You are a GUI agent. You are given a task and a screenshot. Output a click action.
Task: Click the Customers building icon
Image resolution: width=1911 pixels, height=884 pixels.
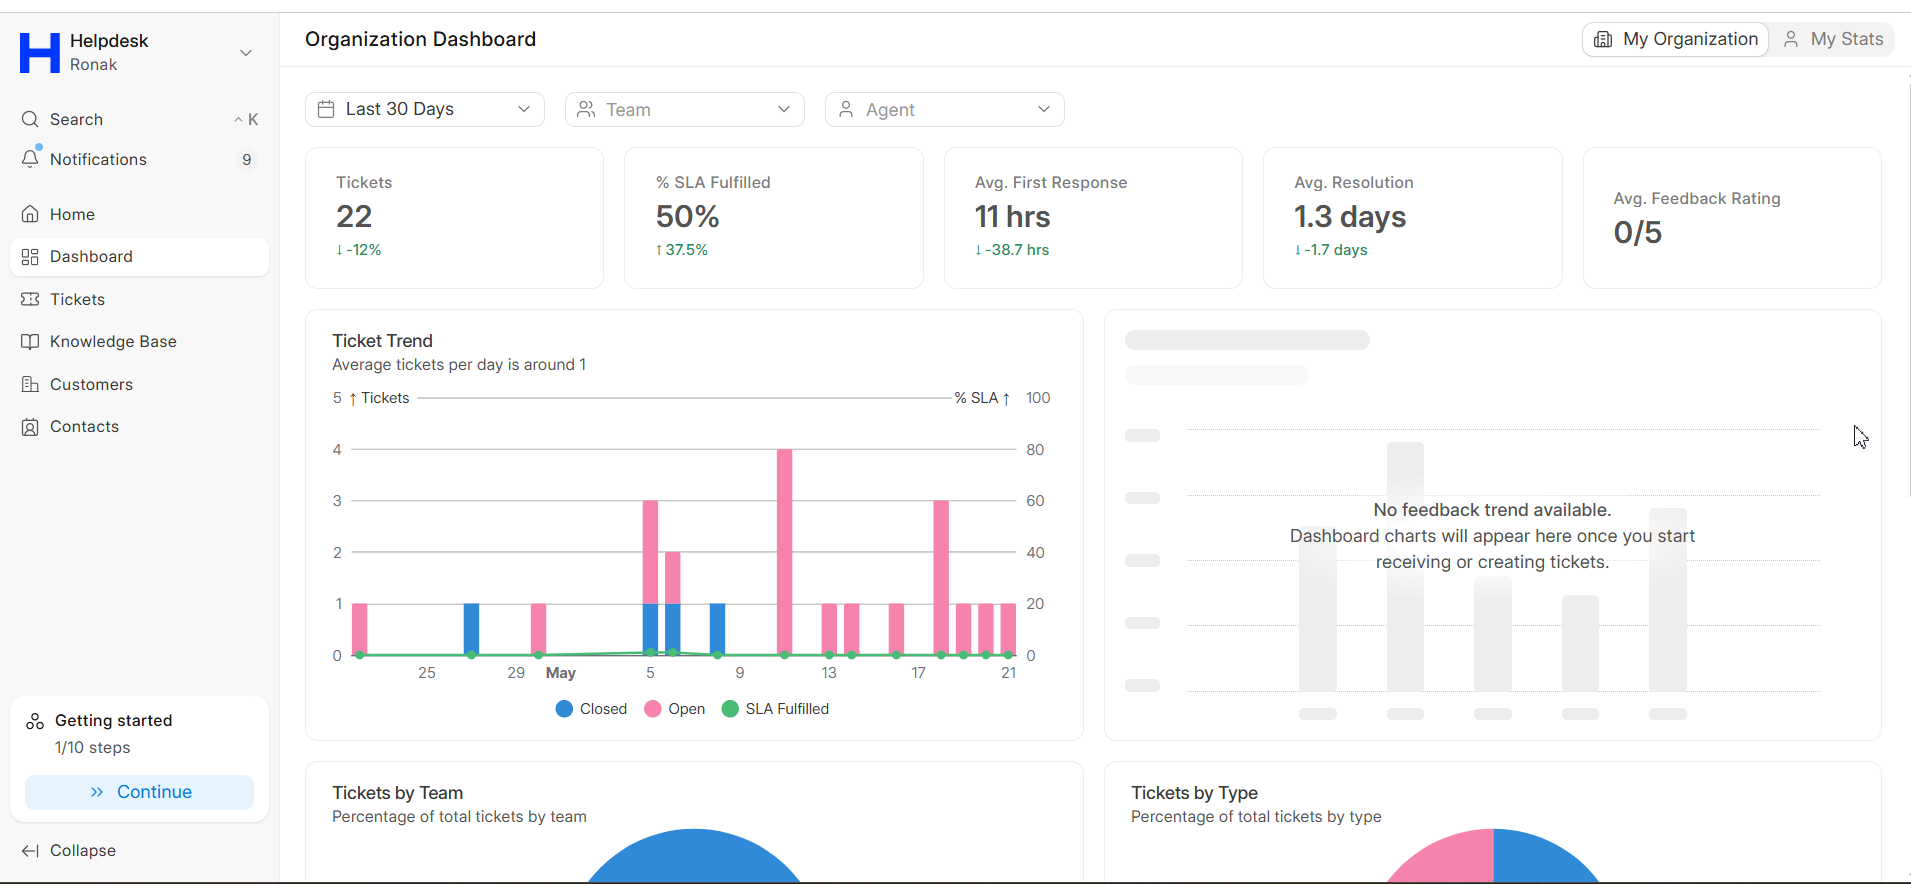[x=30, y=384]
